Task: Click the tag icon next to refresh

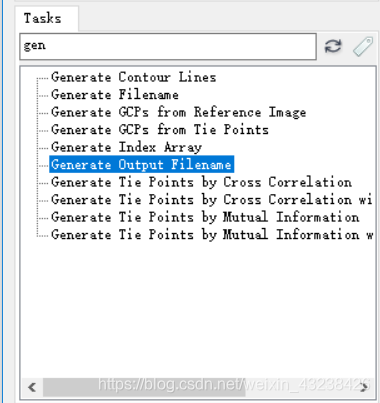Action: point(363,47)
